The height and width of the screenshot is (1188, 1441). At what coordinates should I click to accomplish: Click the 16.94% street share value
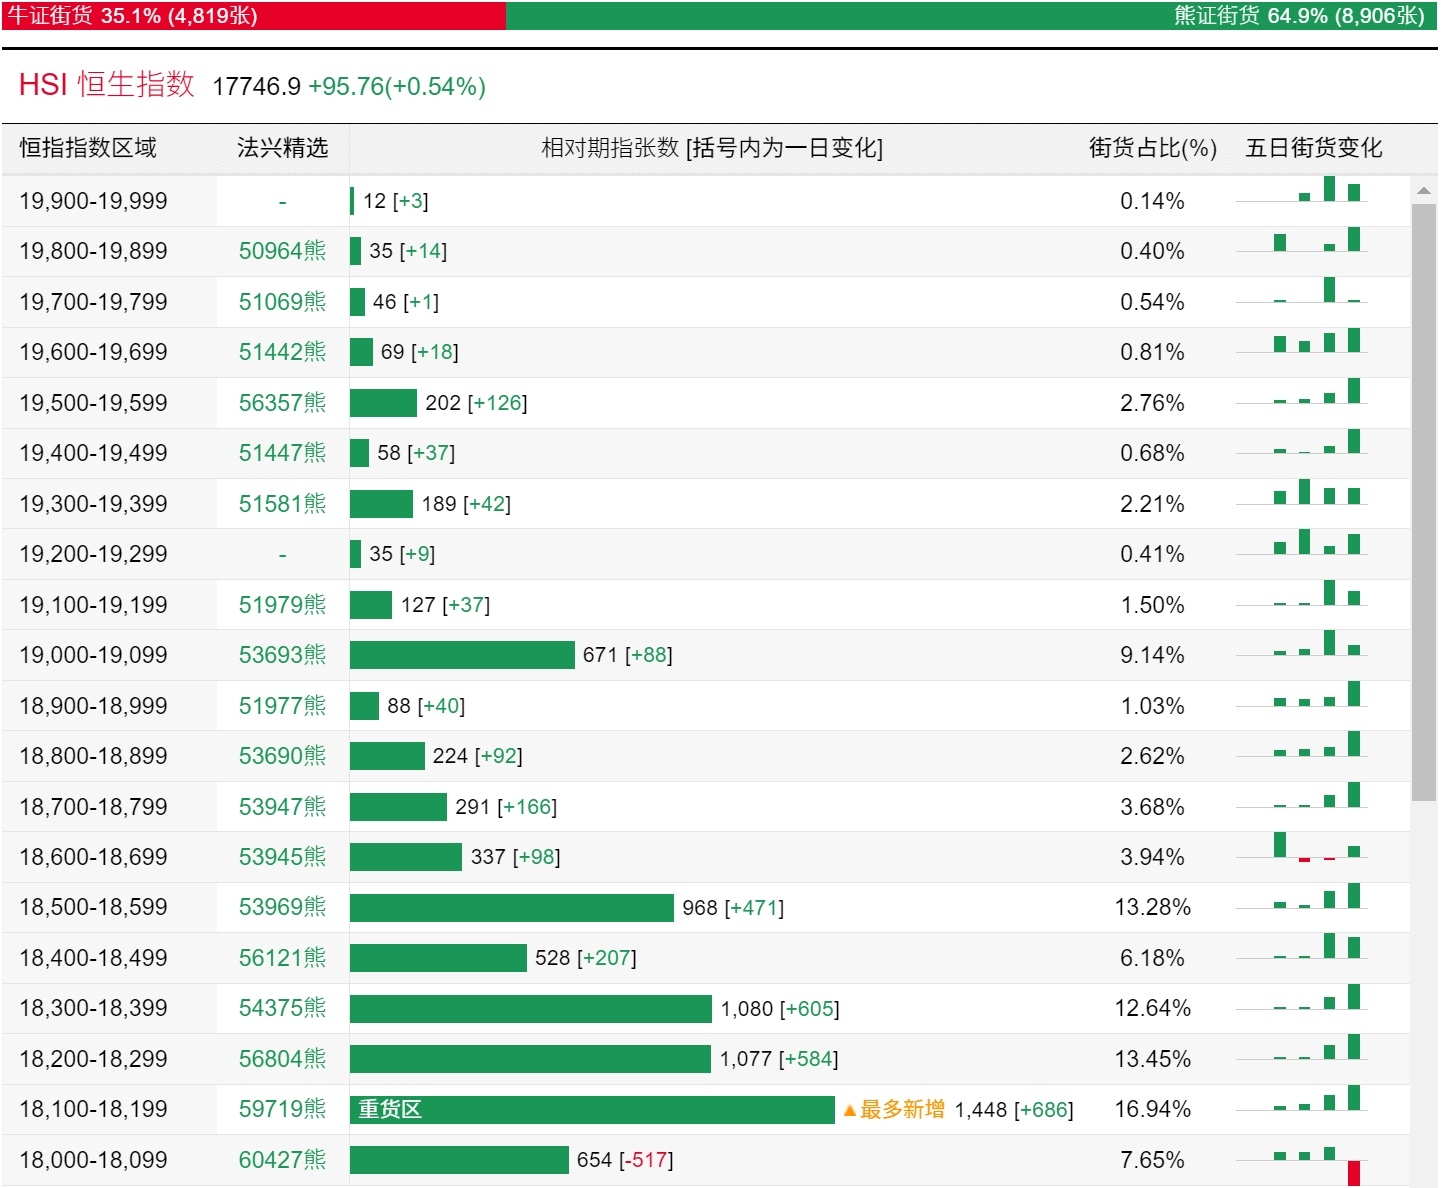(1153, 1109)
